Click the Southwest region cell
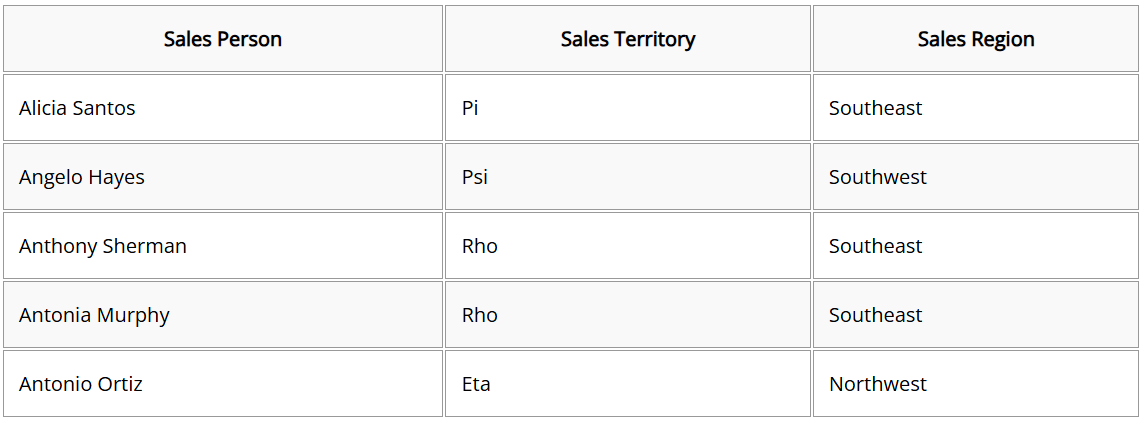Viewport: 1142px width, 422px height. pyautogui.click(x=976, y=176)
